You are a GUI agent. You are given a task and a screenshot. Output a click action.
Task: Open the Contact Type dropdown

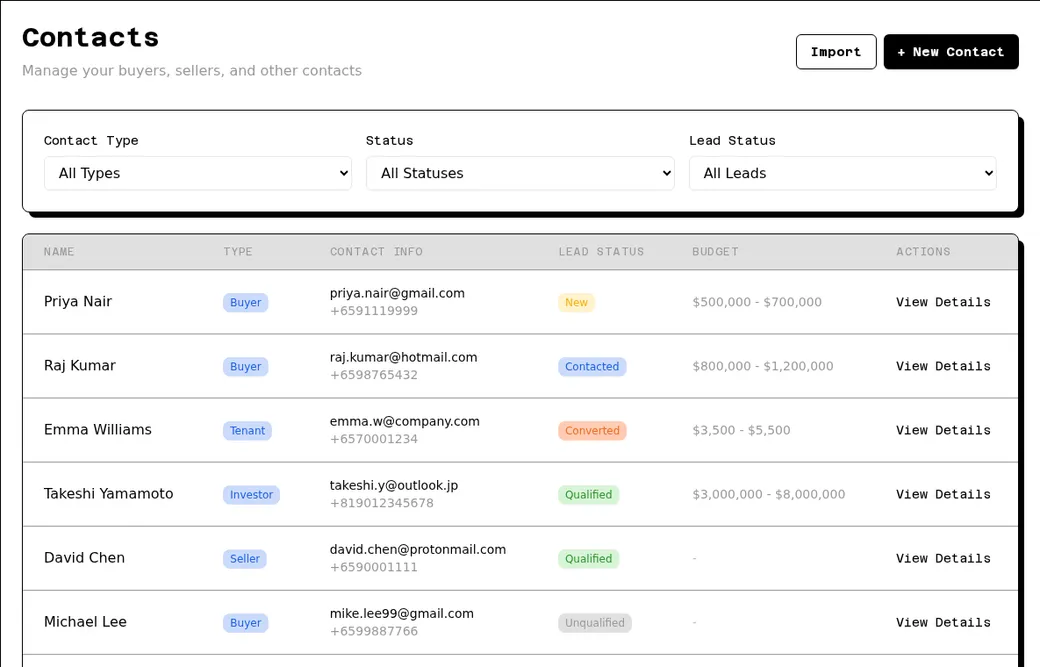point(198,173)
